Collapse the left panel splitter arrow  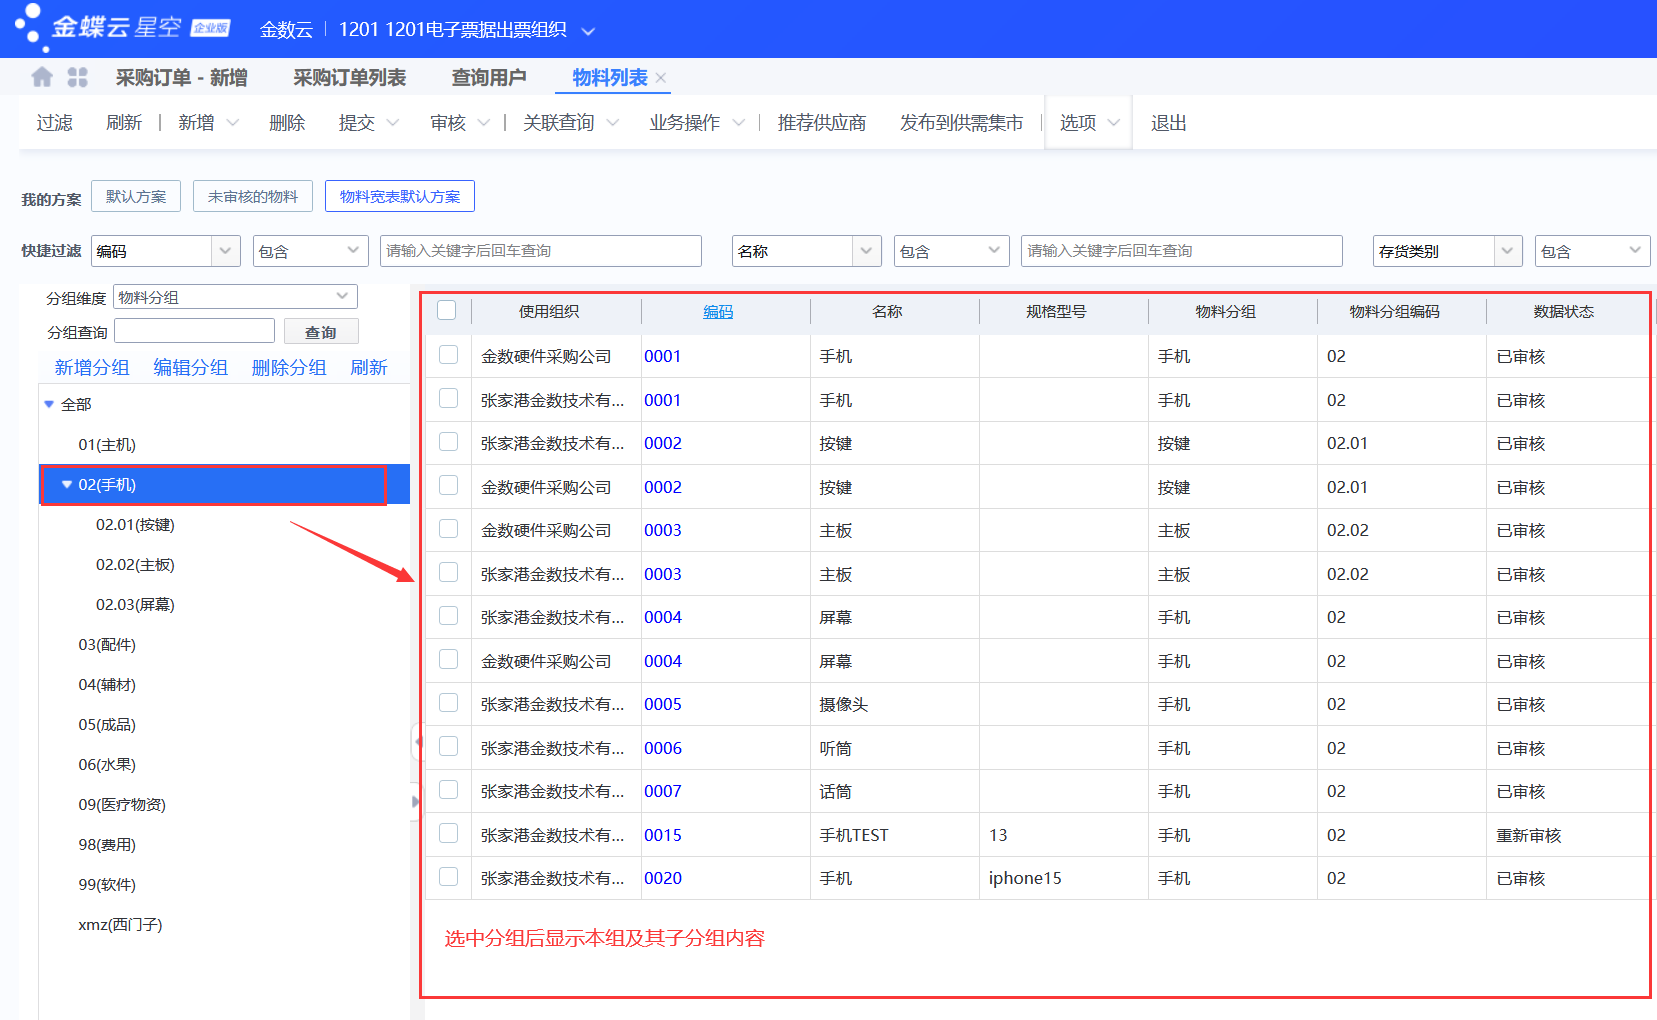417,742
